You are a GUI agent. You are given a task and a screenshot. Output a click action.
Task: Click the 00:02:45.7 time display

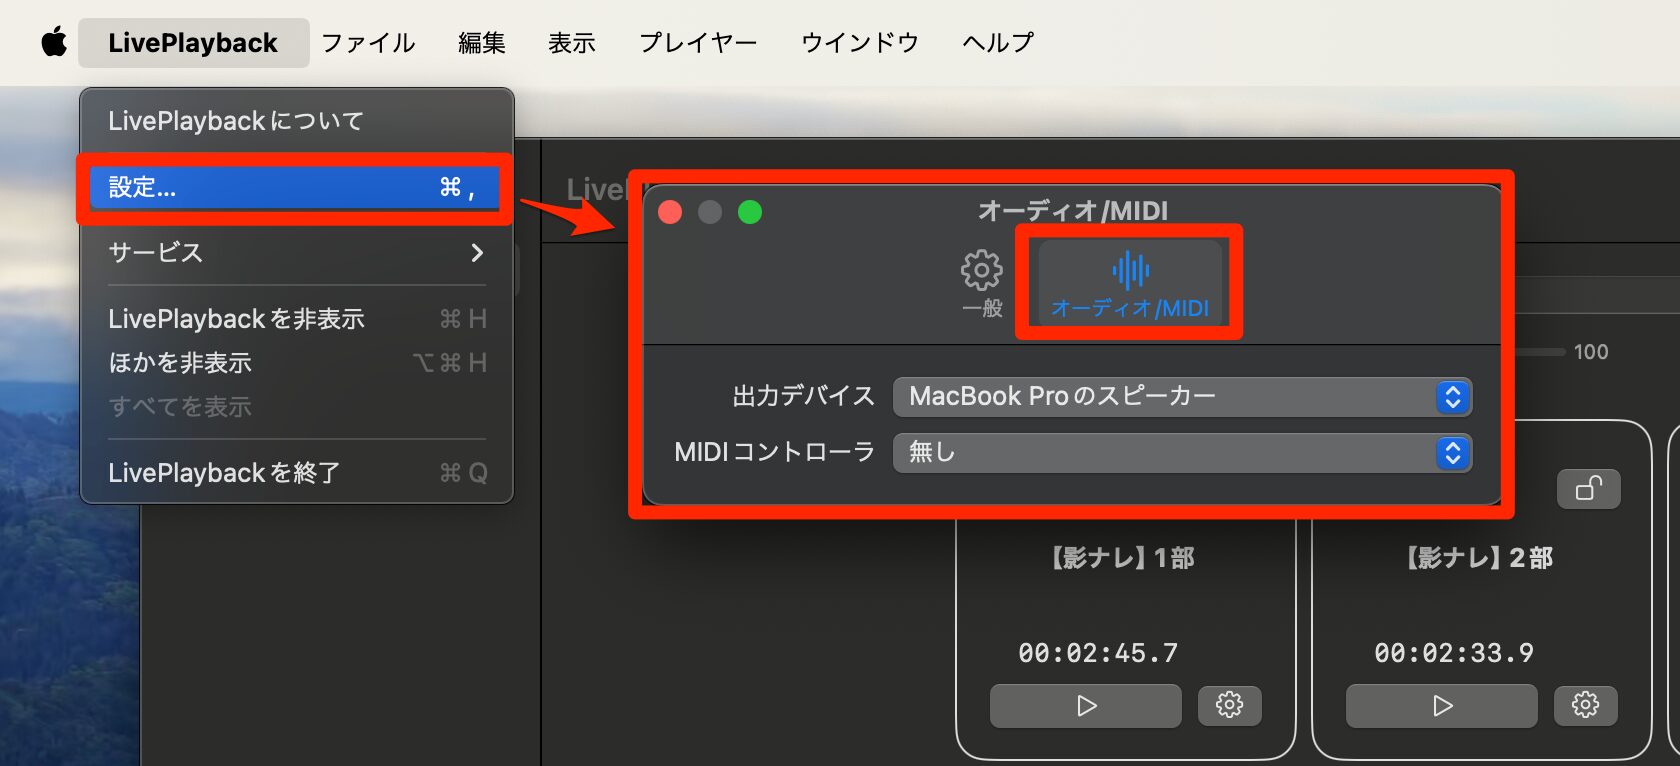click(1098, 653)
